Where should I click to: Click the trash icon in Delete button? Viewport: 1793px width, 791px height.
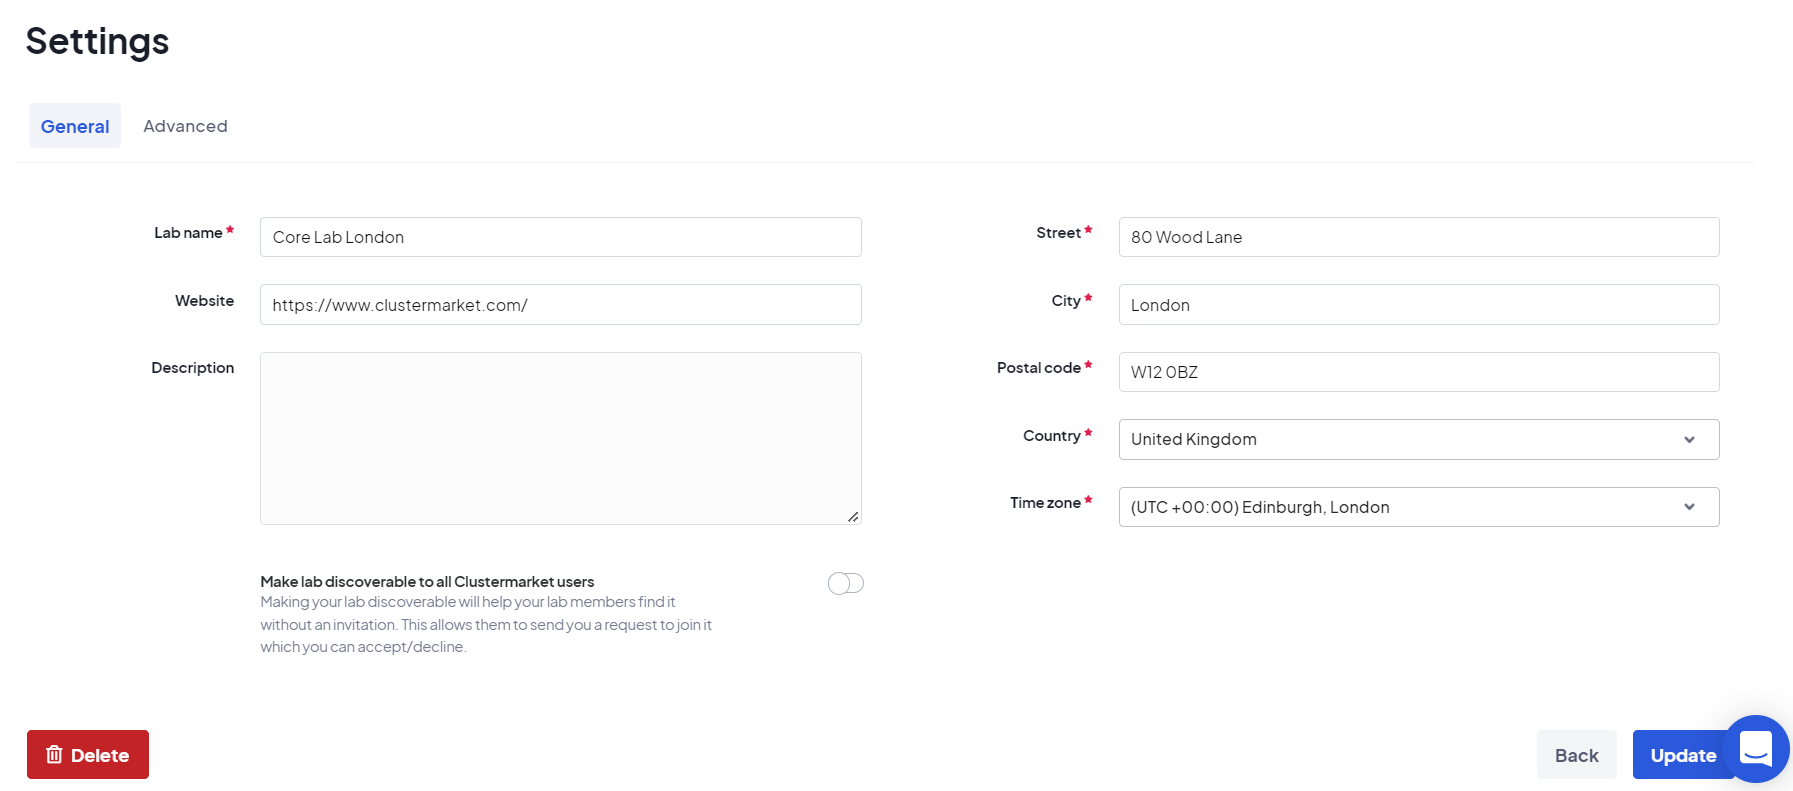tap(55, 755)
